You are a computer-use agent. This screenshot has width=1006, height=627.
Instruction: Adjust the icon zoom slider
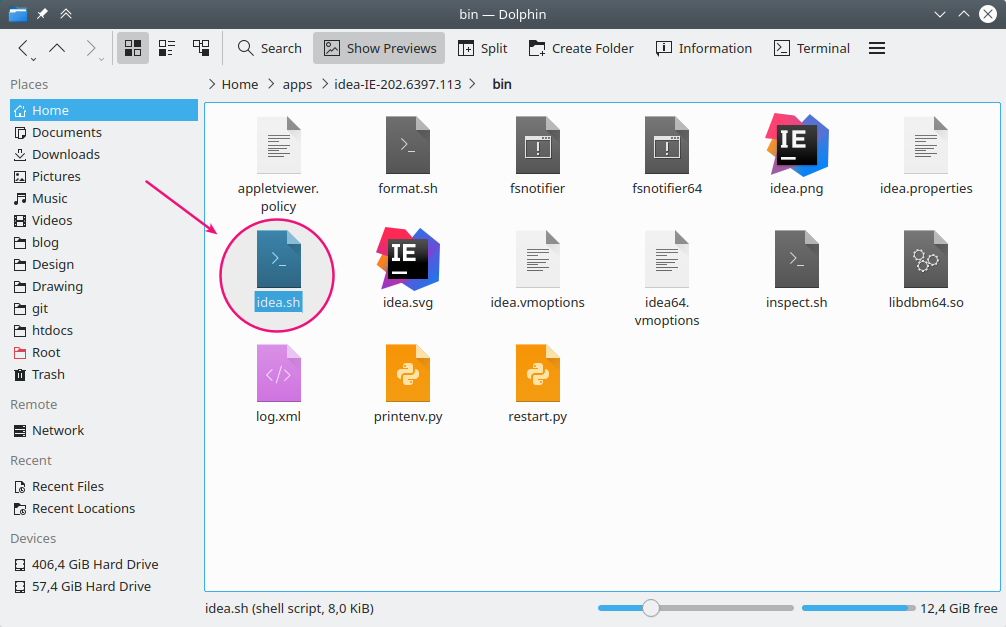pos(651,607)
